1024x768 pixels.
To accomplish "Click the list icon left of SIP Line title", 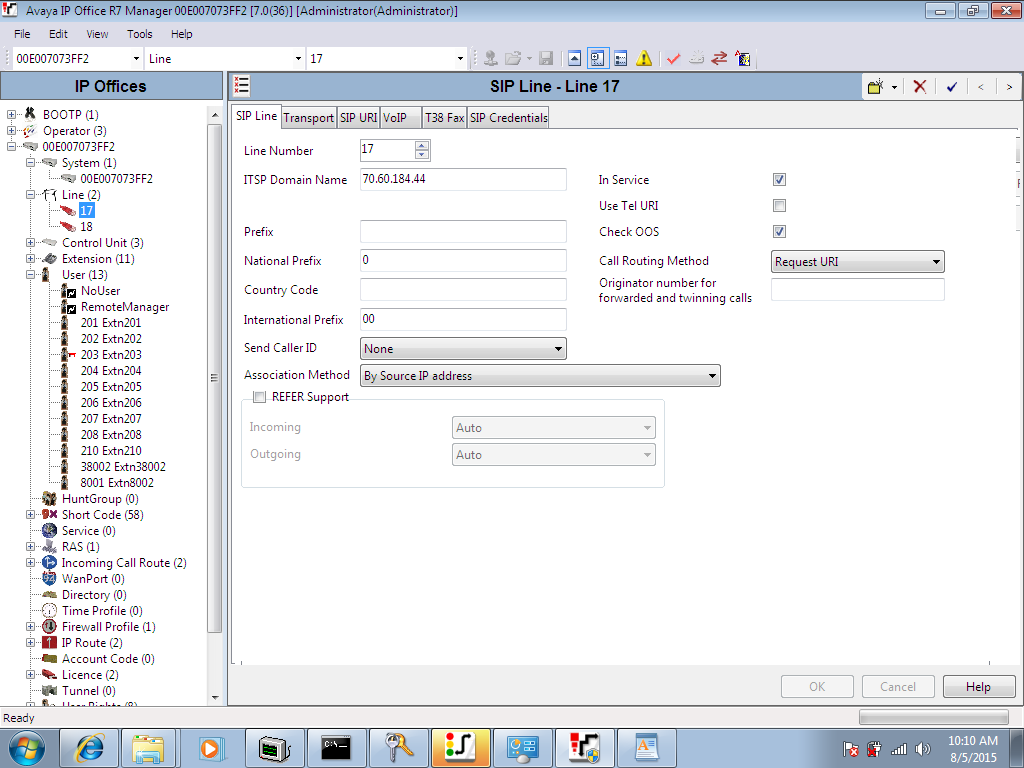I will tap(242, 86).
